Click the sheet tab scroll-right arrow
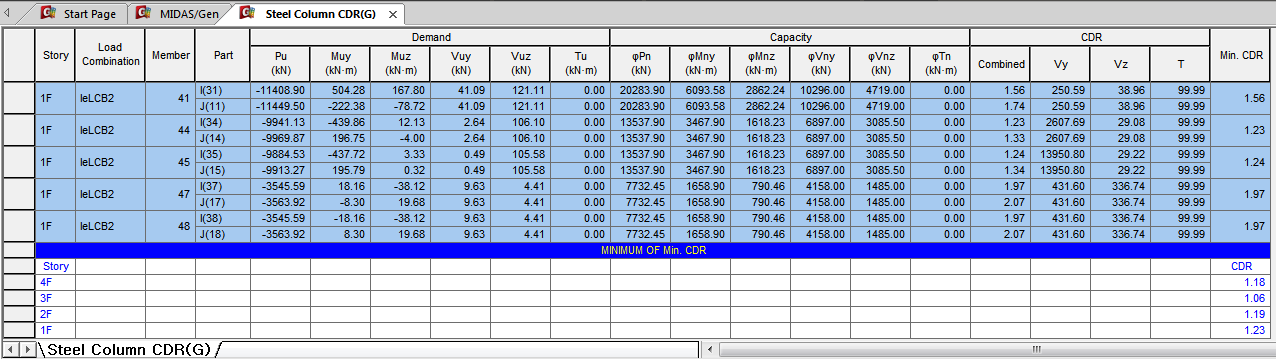1276x362 pixels. pyautogui.click(x=27, y=350)
